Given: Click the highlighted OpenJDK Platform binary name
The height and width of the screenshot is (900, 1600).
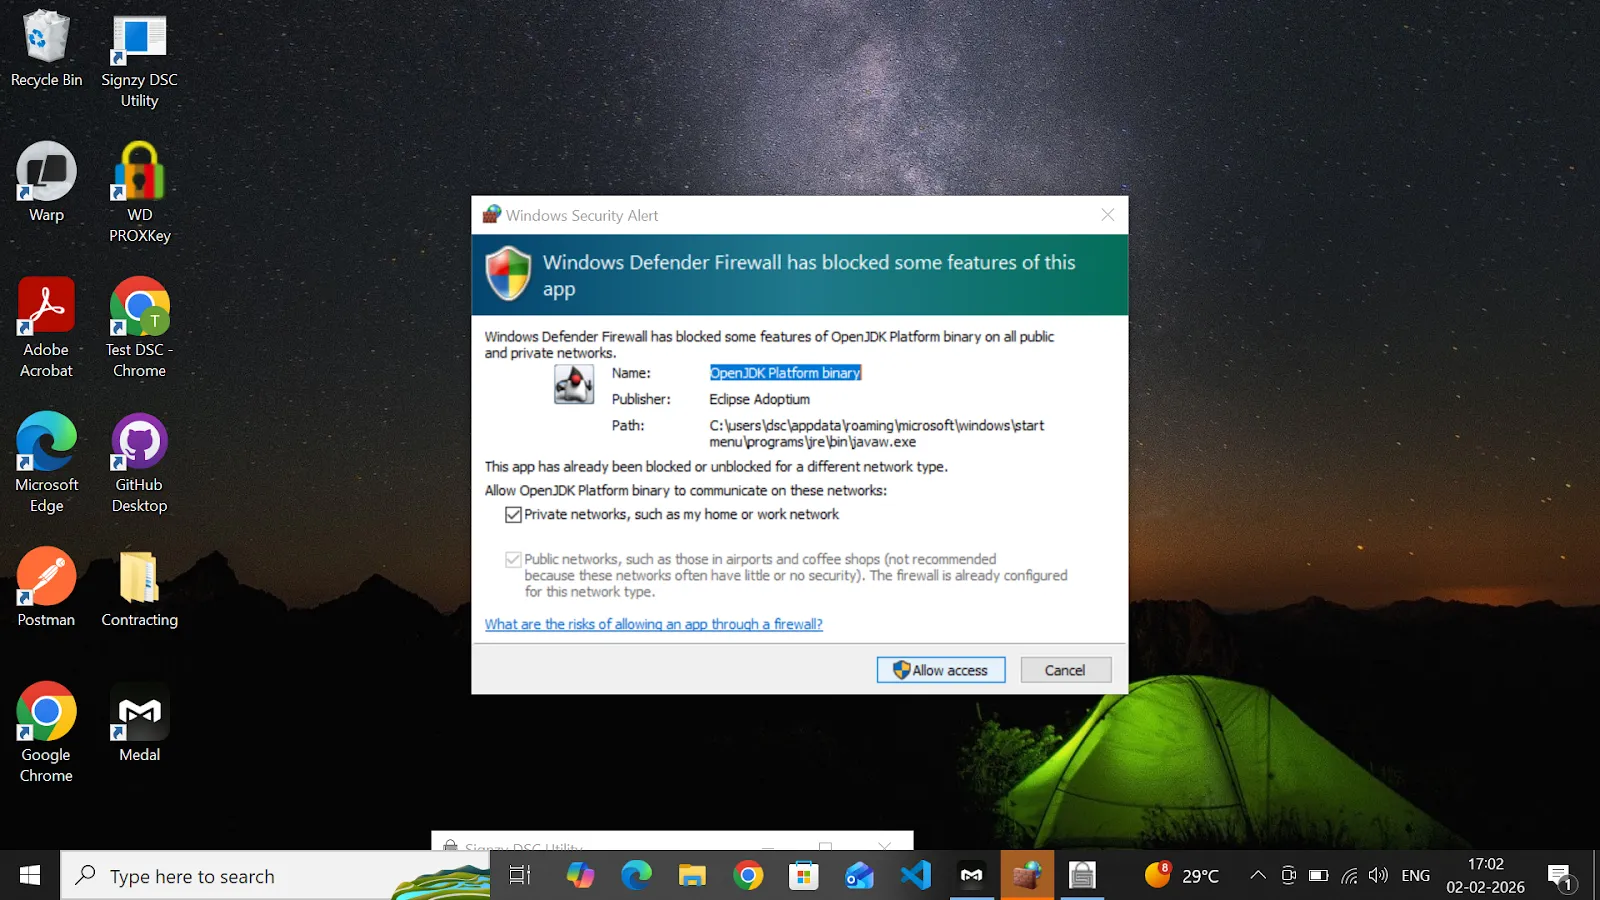Looking at the screenshot, I should 785,373.
